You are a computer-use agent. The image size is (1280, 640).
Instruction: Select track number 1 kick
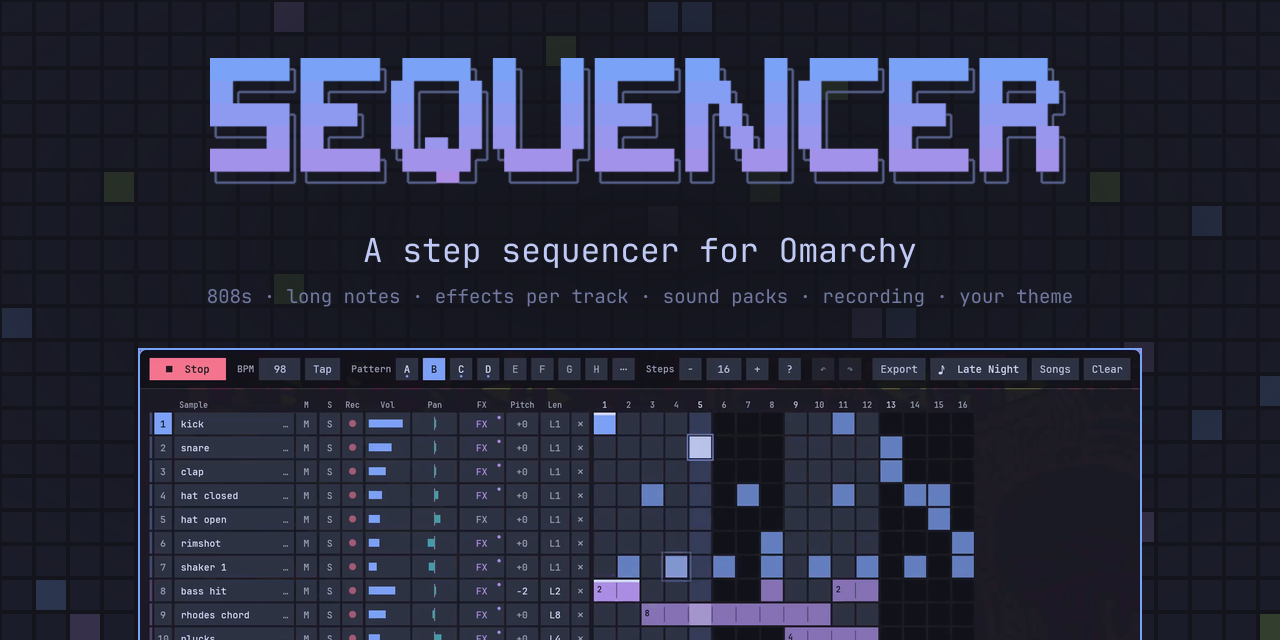[x=163, y=424]
